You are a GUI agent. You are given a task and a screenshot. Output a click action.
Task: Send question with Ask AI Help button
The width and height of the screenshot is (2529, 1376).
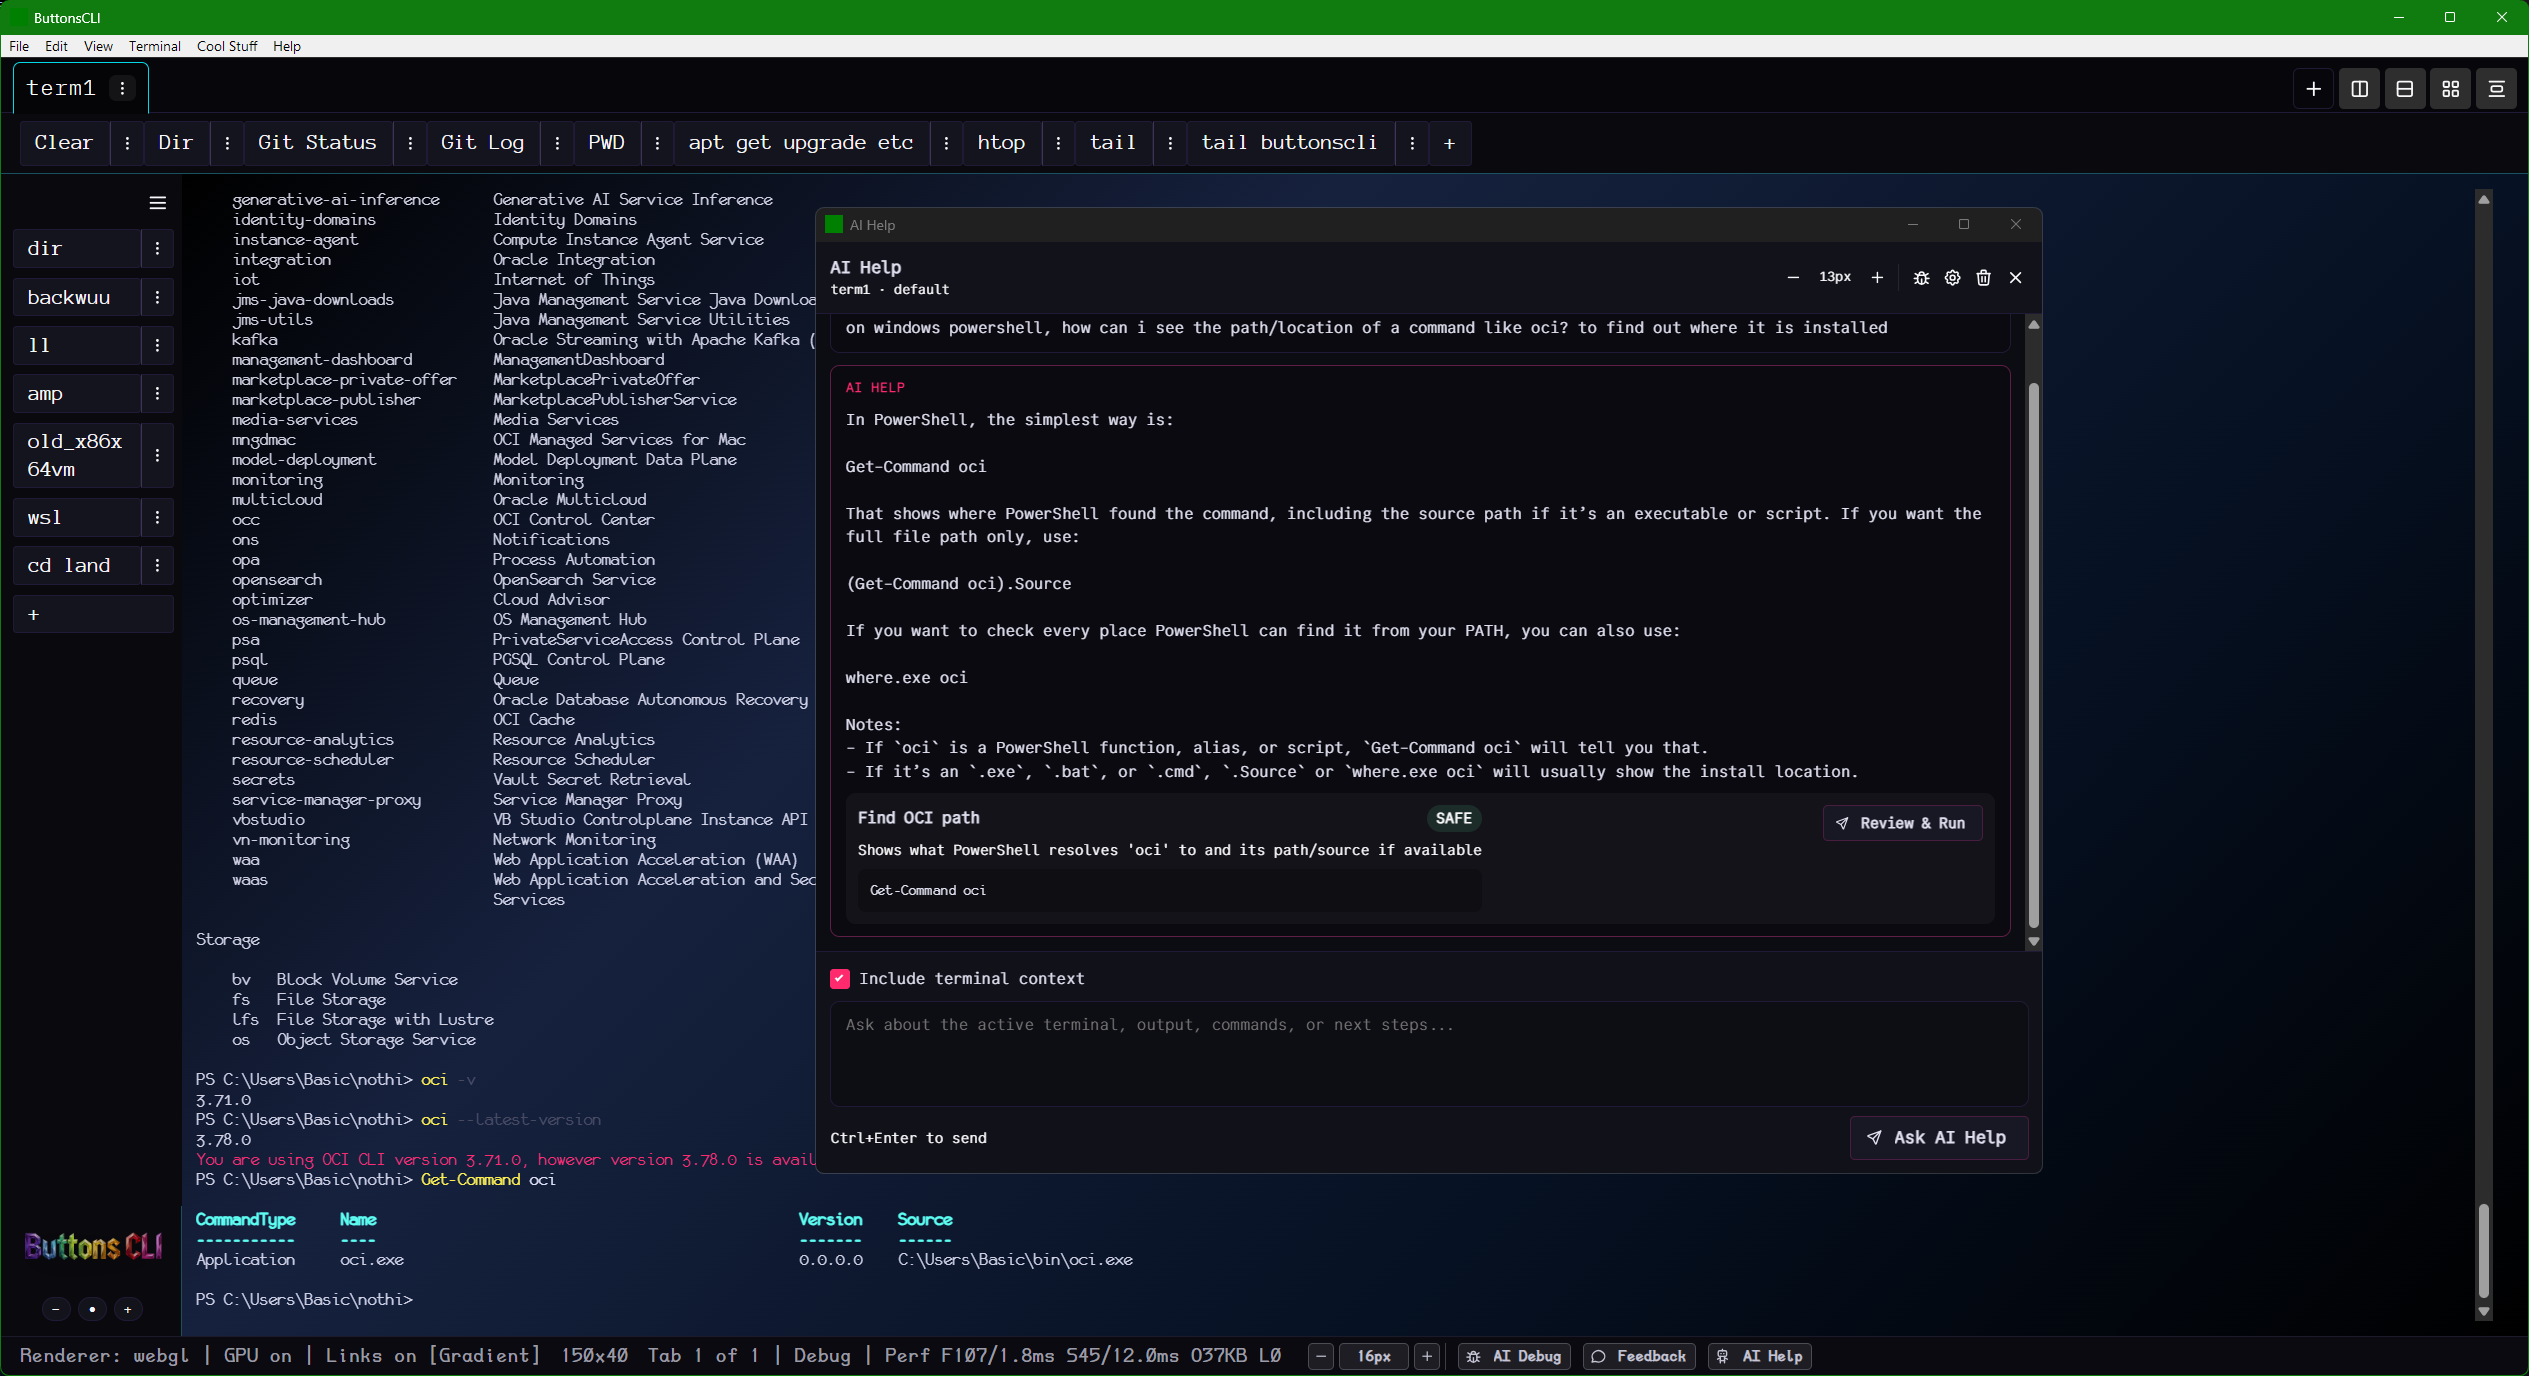click(1938, 1138)
